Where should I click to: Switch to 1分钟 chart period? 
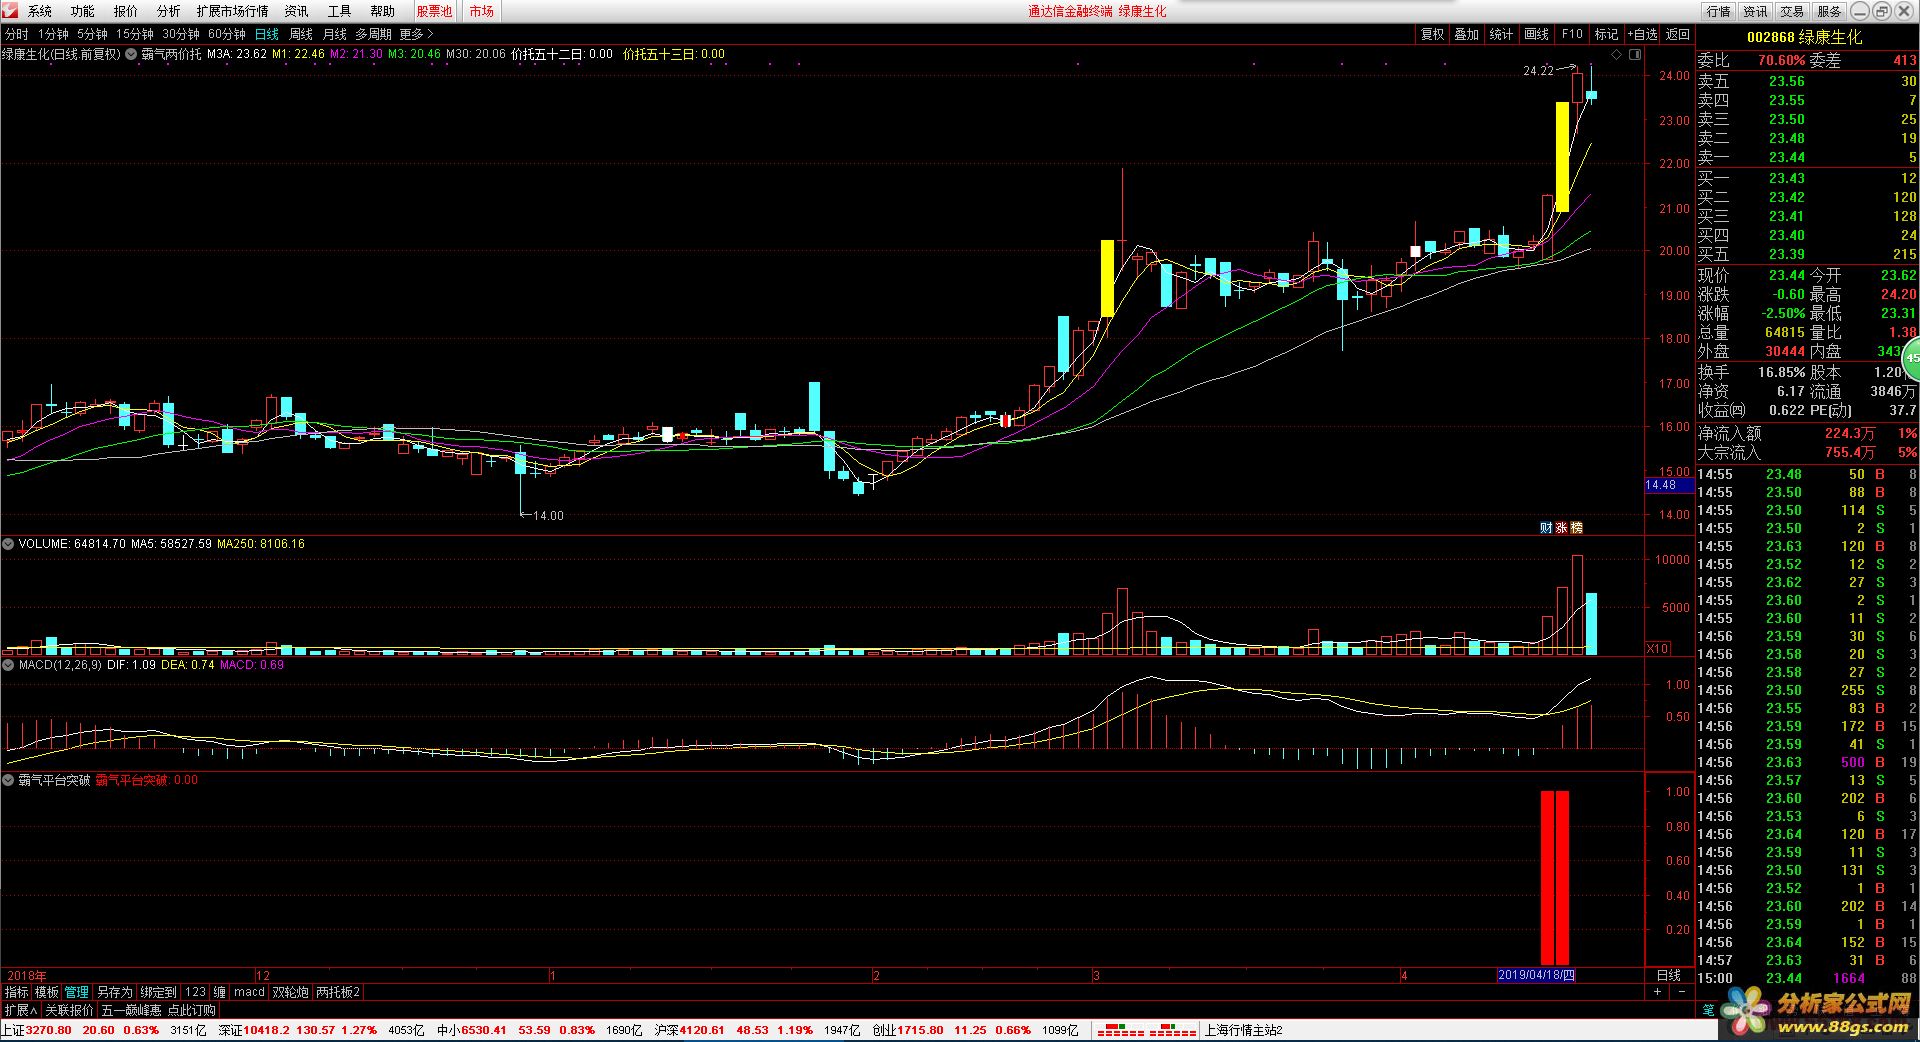pyautogui.click(x=53, y=34)
